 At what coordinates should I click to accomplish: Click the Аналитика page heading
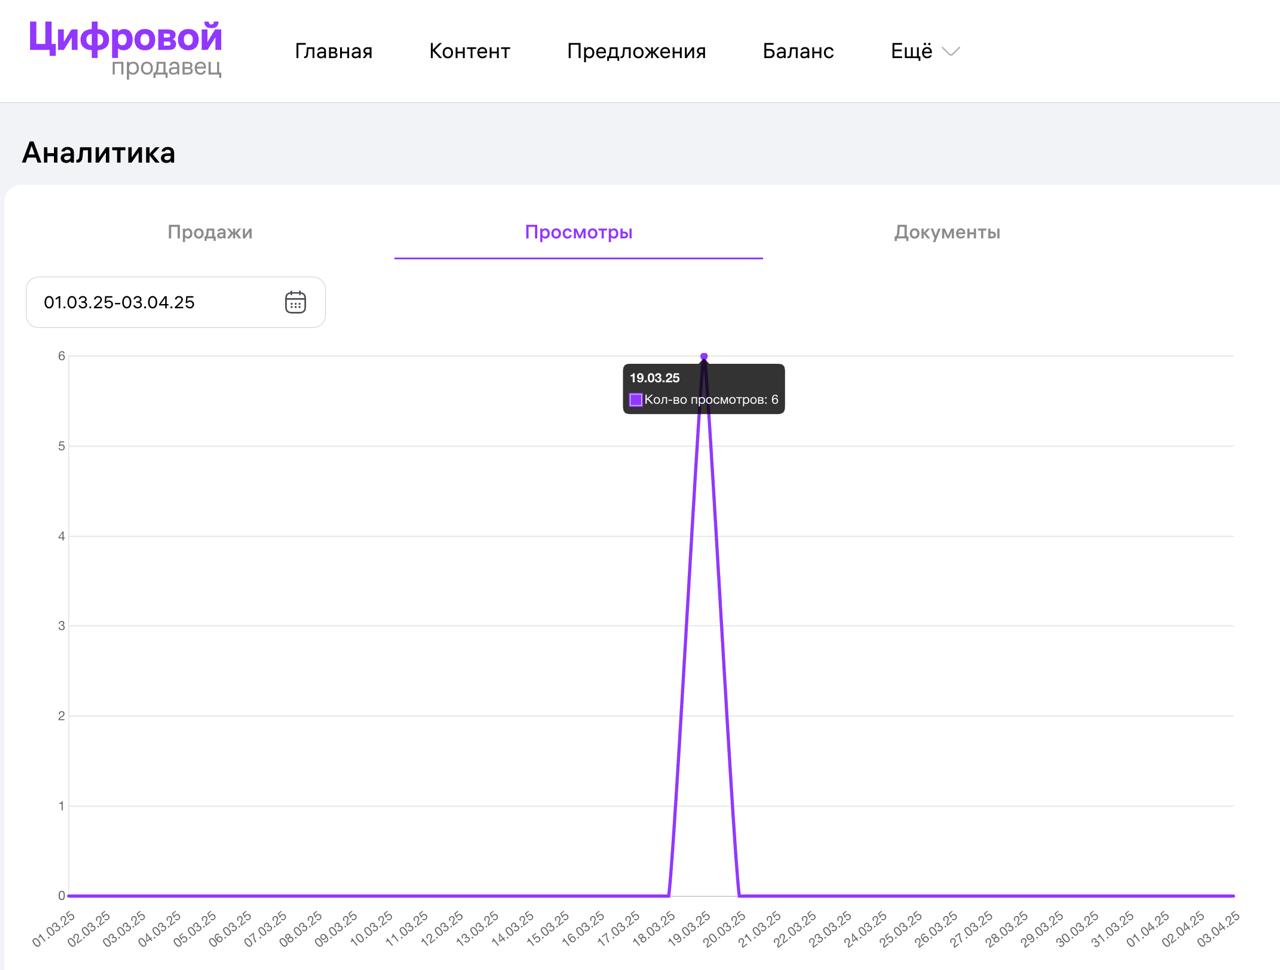tap(99, 153)
